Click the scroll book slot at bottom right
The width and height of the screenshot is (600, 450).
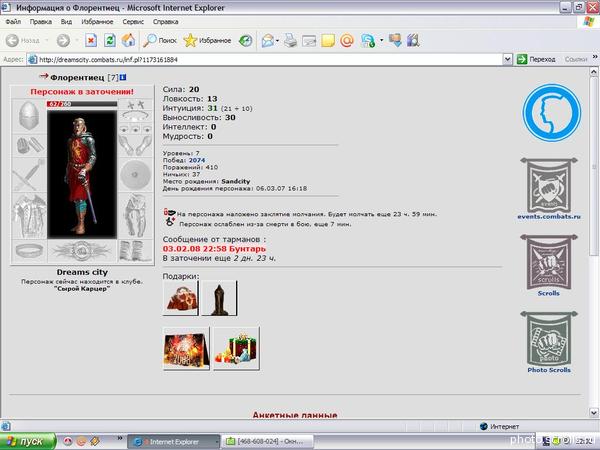135,251
